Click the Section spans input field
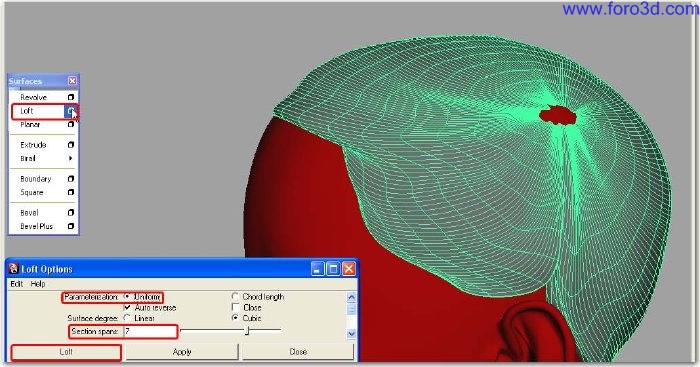Screen dimensions: 700x367 pos(150,331)
